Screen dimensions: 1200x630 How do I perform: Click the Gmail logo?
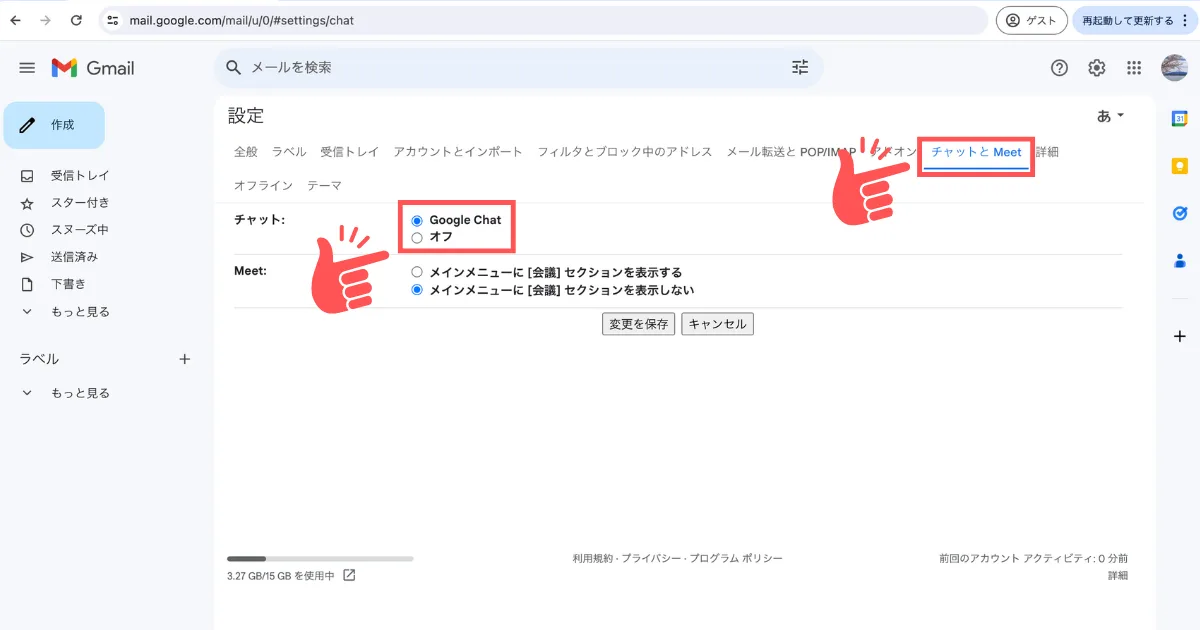(93, 68)
